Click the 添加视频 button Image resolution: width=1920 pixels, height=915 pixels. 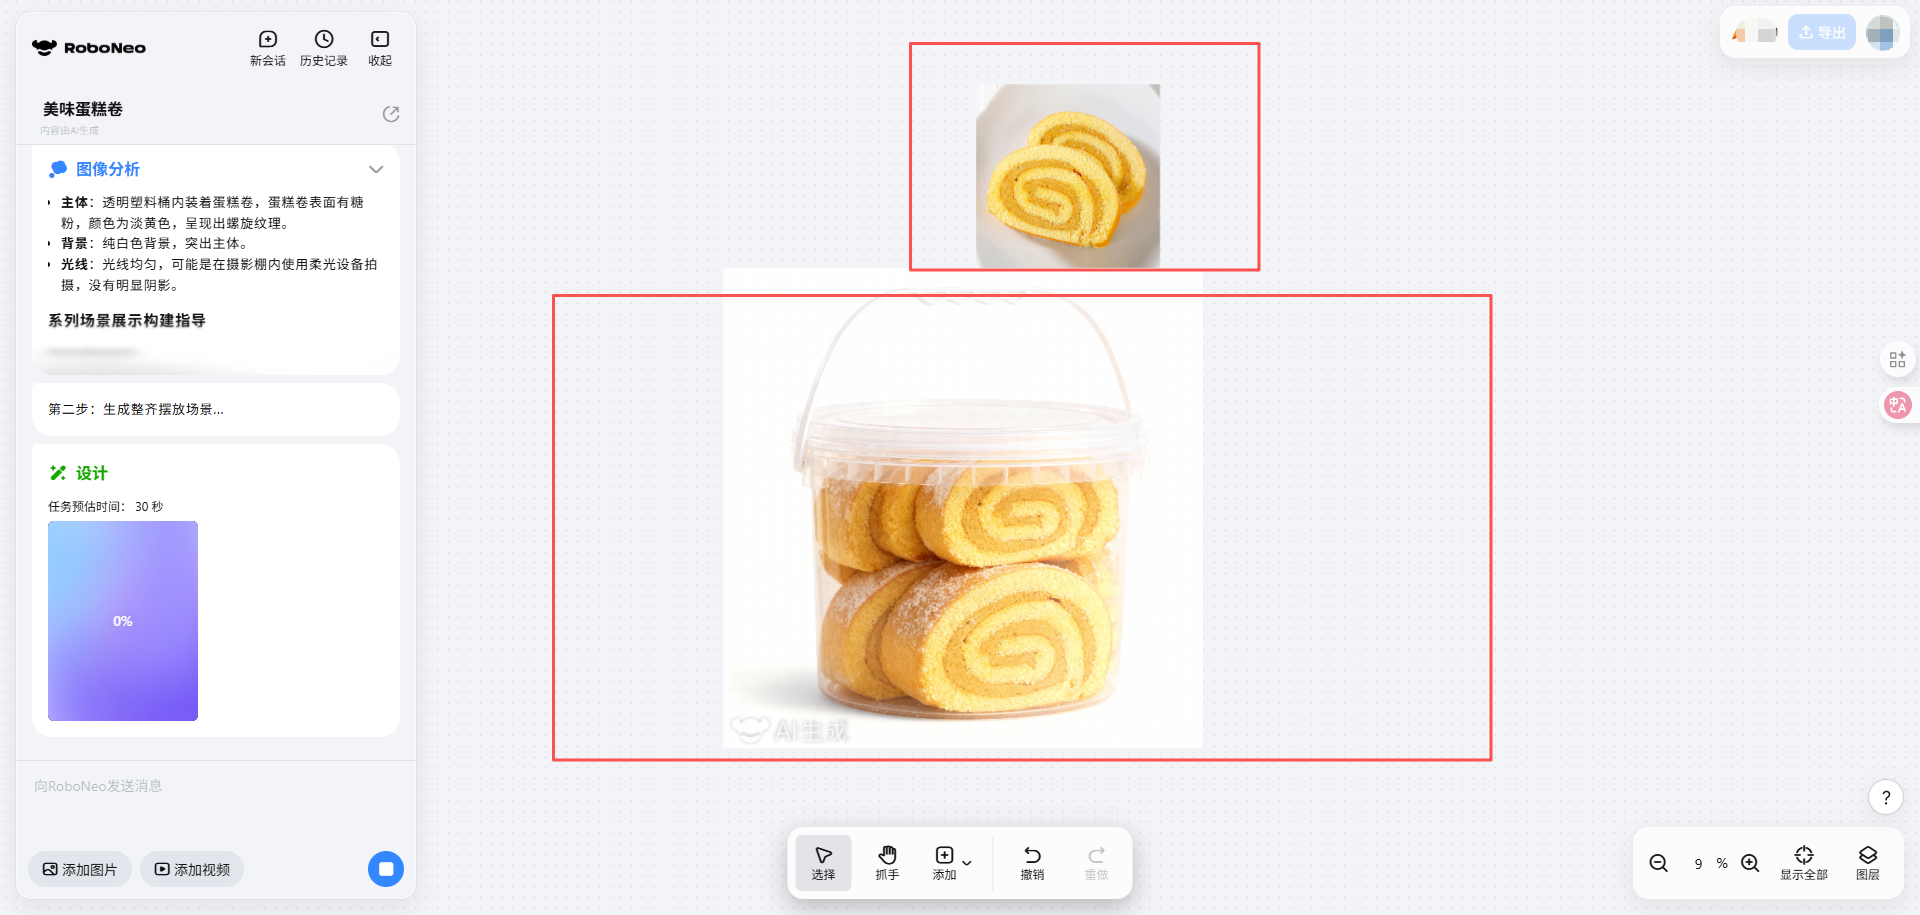pos(192,869)
